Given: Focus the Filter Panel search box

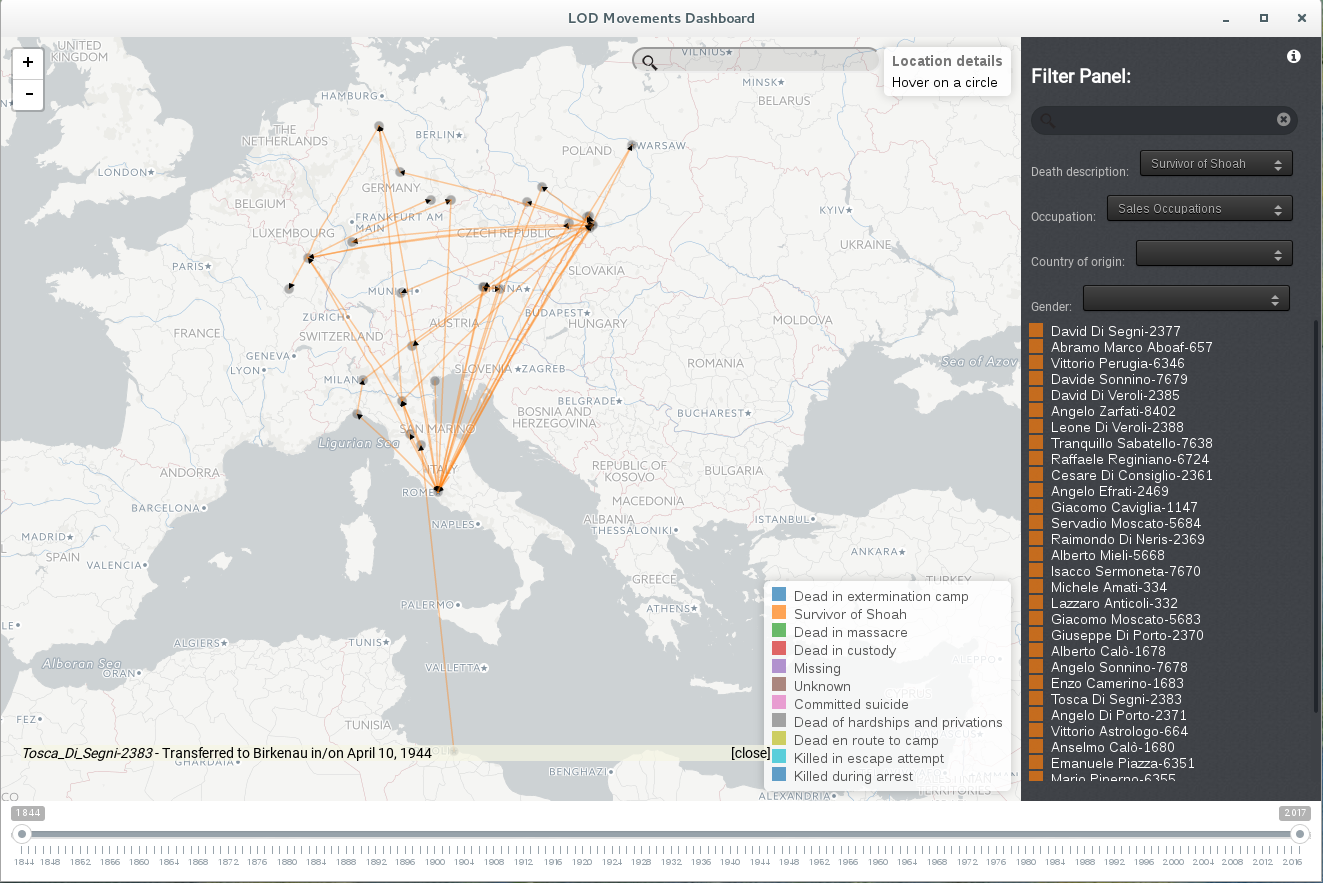Looking at the screenshot, I should (1164, 120).
